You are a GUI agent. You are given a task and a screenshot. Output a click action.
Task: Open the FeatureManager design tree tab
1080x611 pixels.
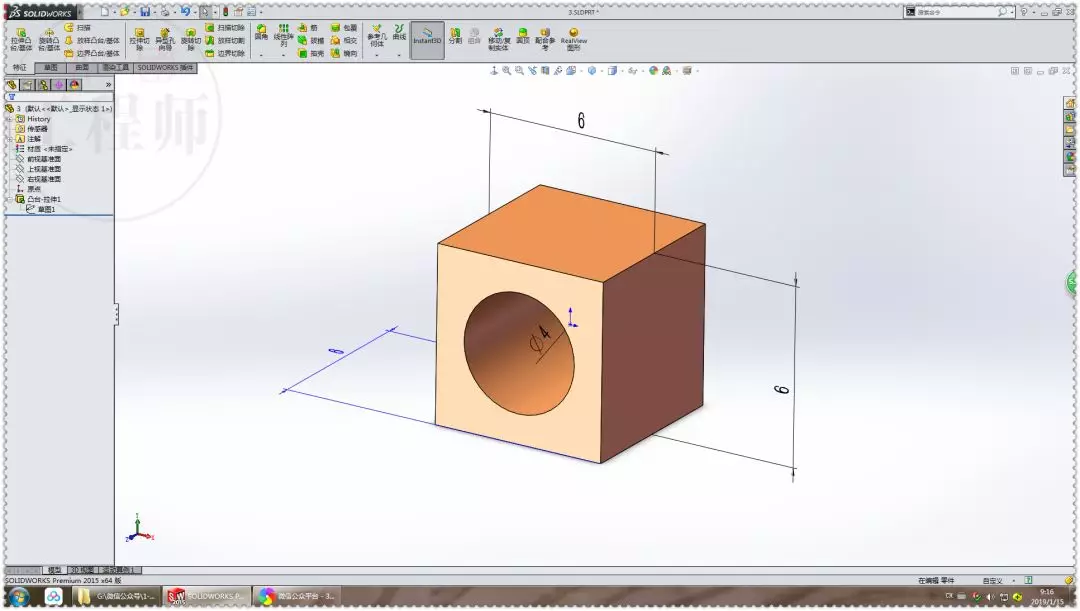click(x=12, y=85)
